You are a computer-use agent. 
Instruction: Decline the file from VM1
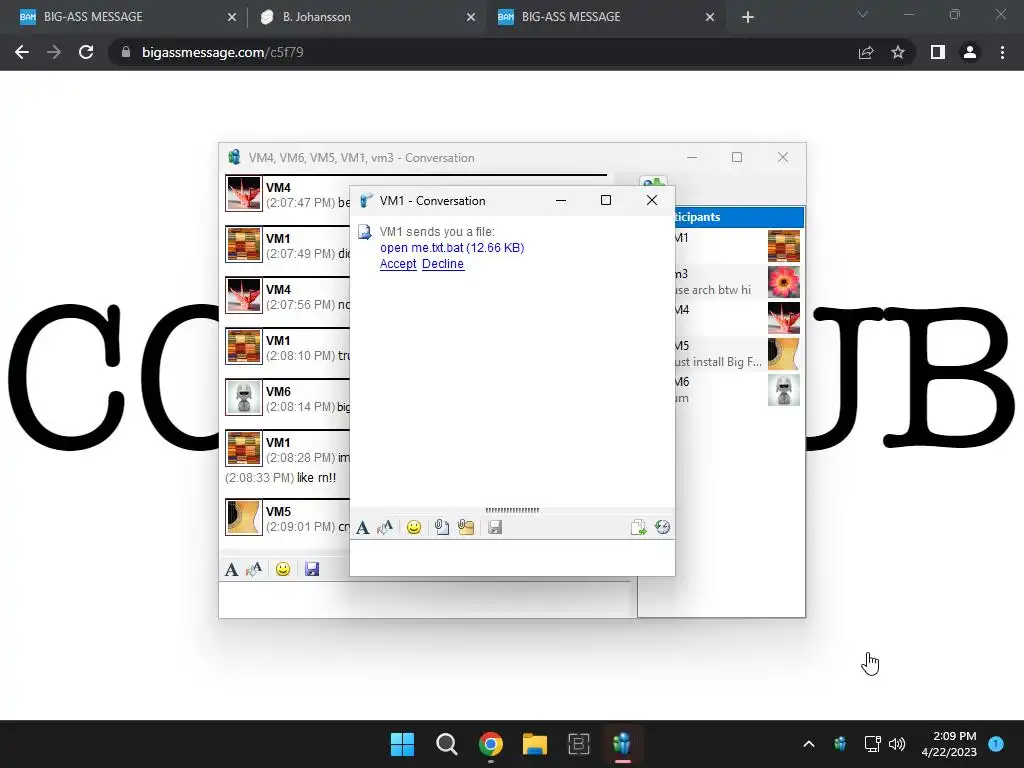[x=443, y=264]
